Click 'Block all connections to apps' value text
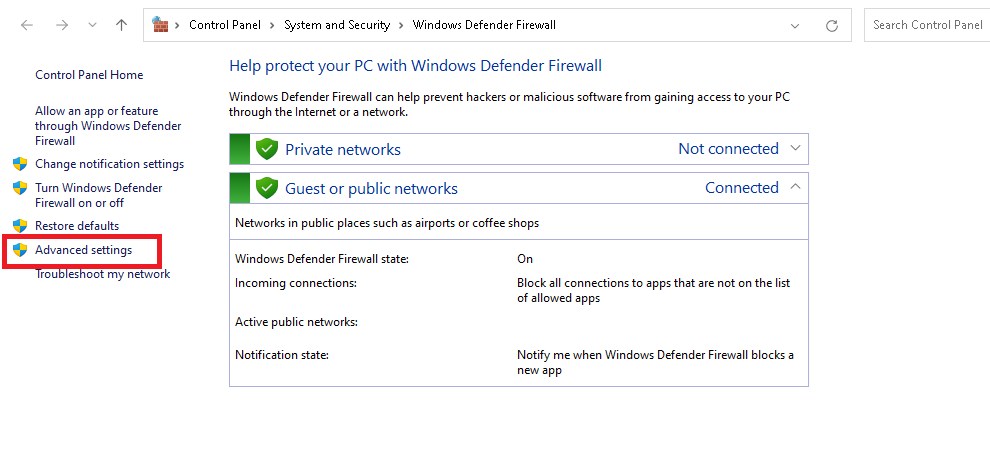Viewport: 990px width, 459px height. pyautogui.click(x=653, y=291)
